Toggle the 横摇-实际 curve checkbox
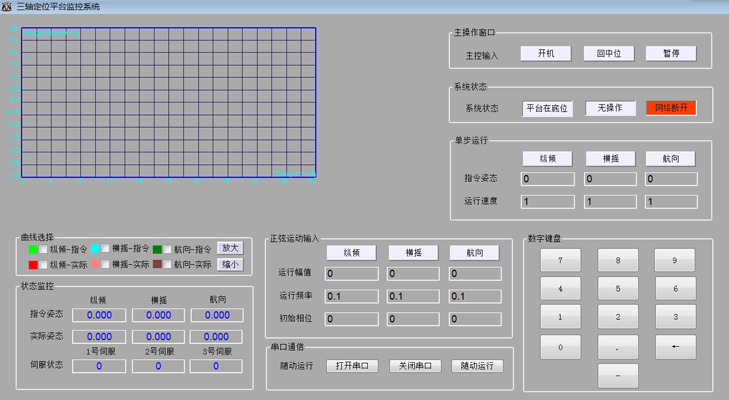This screenshot has height=400, width=729. (106, 265)
